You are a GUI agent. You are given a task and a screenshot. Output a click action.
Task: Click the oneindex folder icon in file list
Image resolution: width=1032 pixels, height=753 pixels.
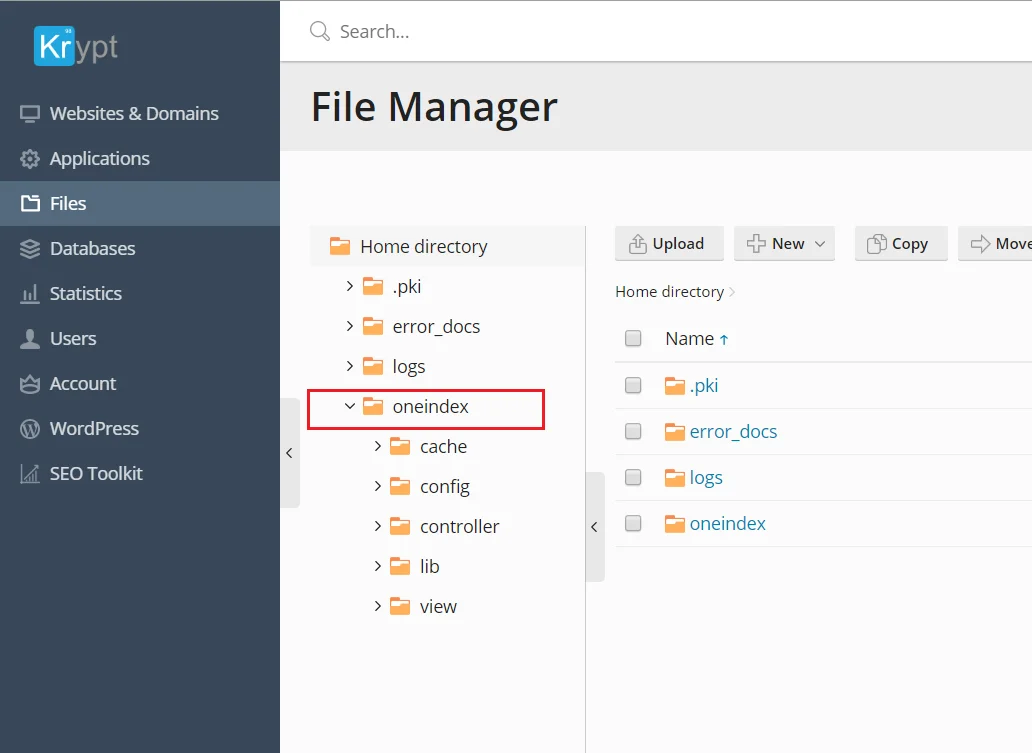pos(675,524)
